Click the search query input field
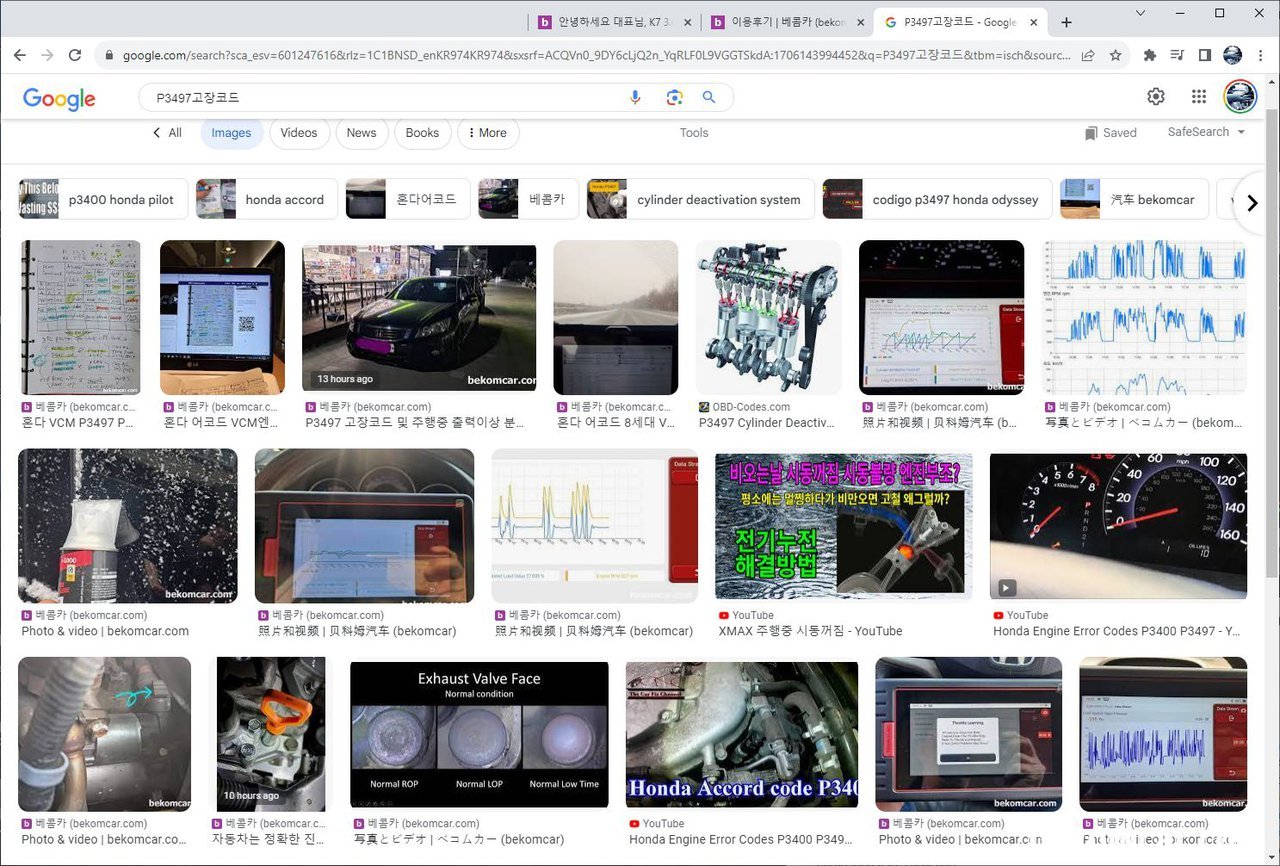The height and width of the screenshot is (866, 1280). point(385,98)
